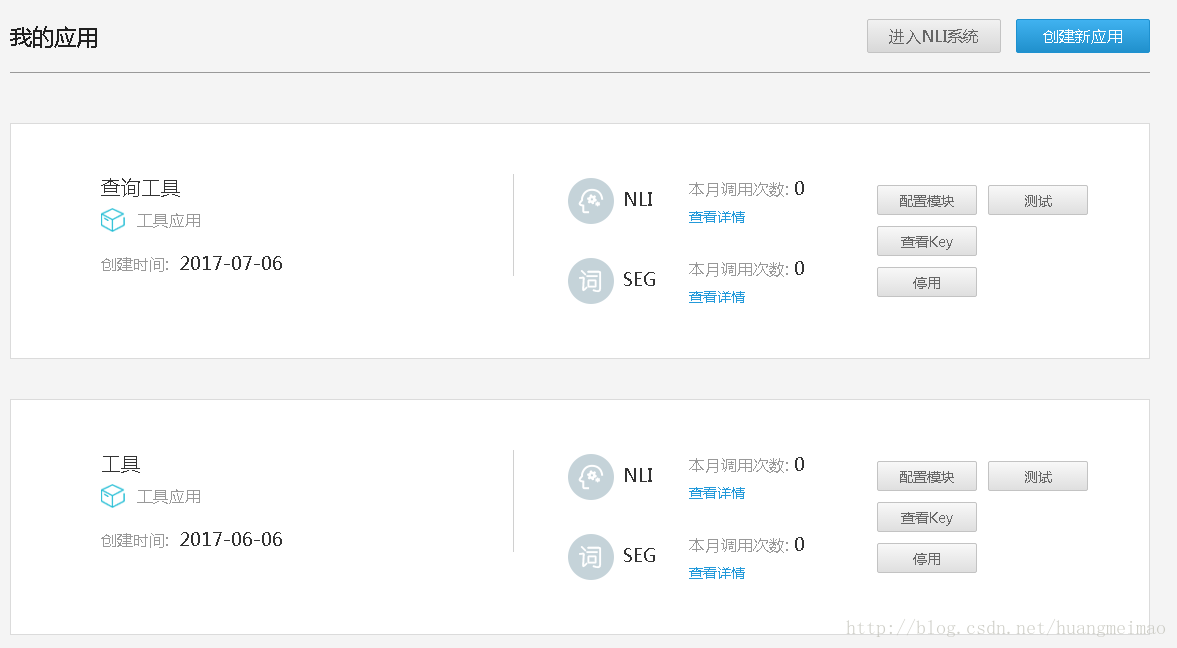Click 测试 button for 查询工具
Viewport: 1177px width, 648px height.
click(x=1038, y=200)
